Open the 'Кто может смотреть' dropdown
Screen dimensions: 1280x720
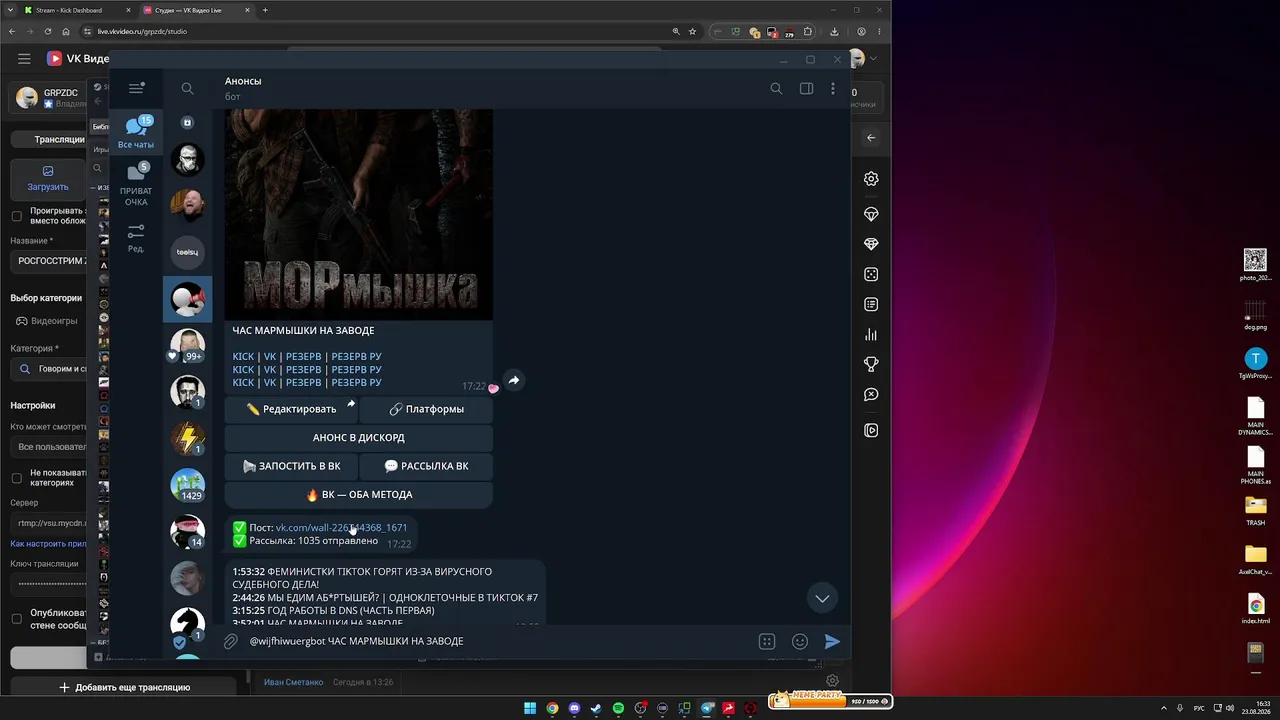(50, 447)
